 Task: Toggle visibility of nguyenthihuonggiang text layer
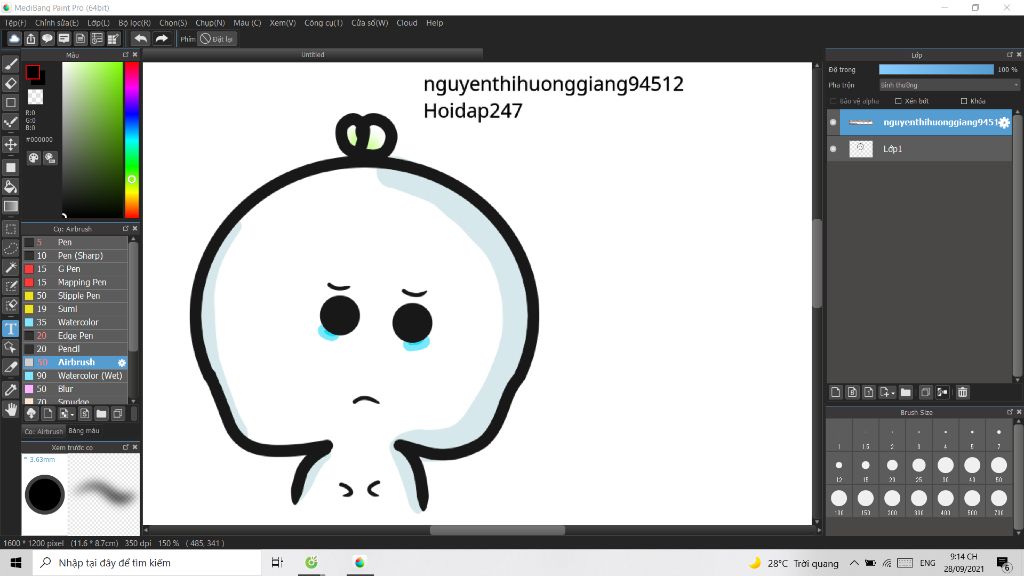833,122
